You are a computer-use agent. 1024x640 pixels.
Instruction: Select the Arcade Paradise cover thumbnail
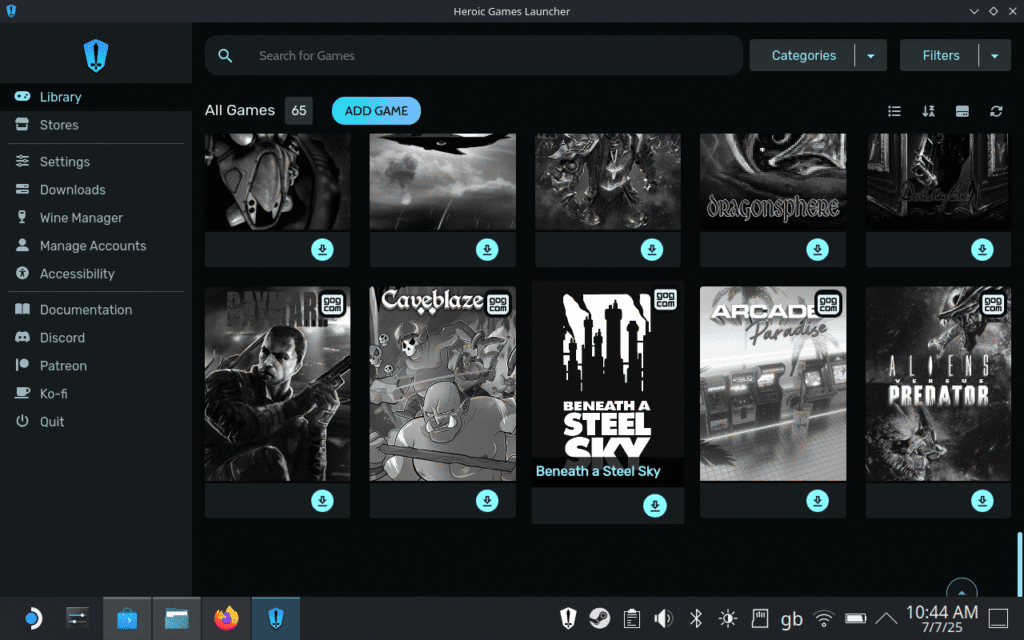tap(773, 385)
